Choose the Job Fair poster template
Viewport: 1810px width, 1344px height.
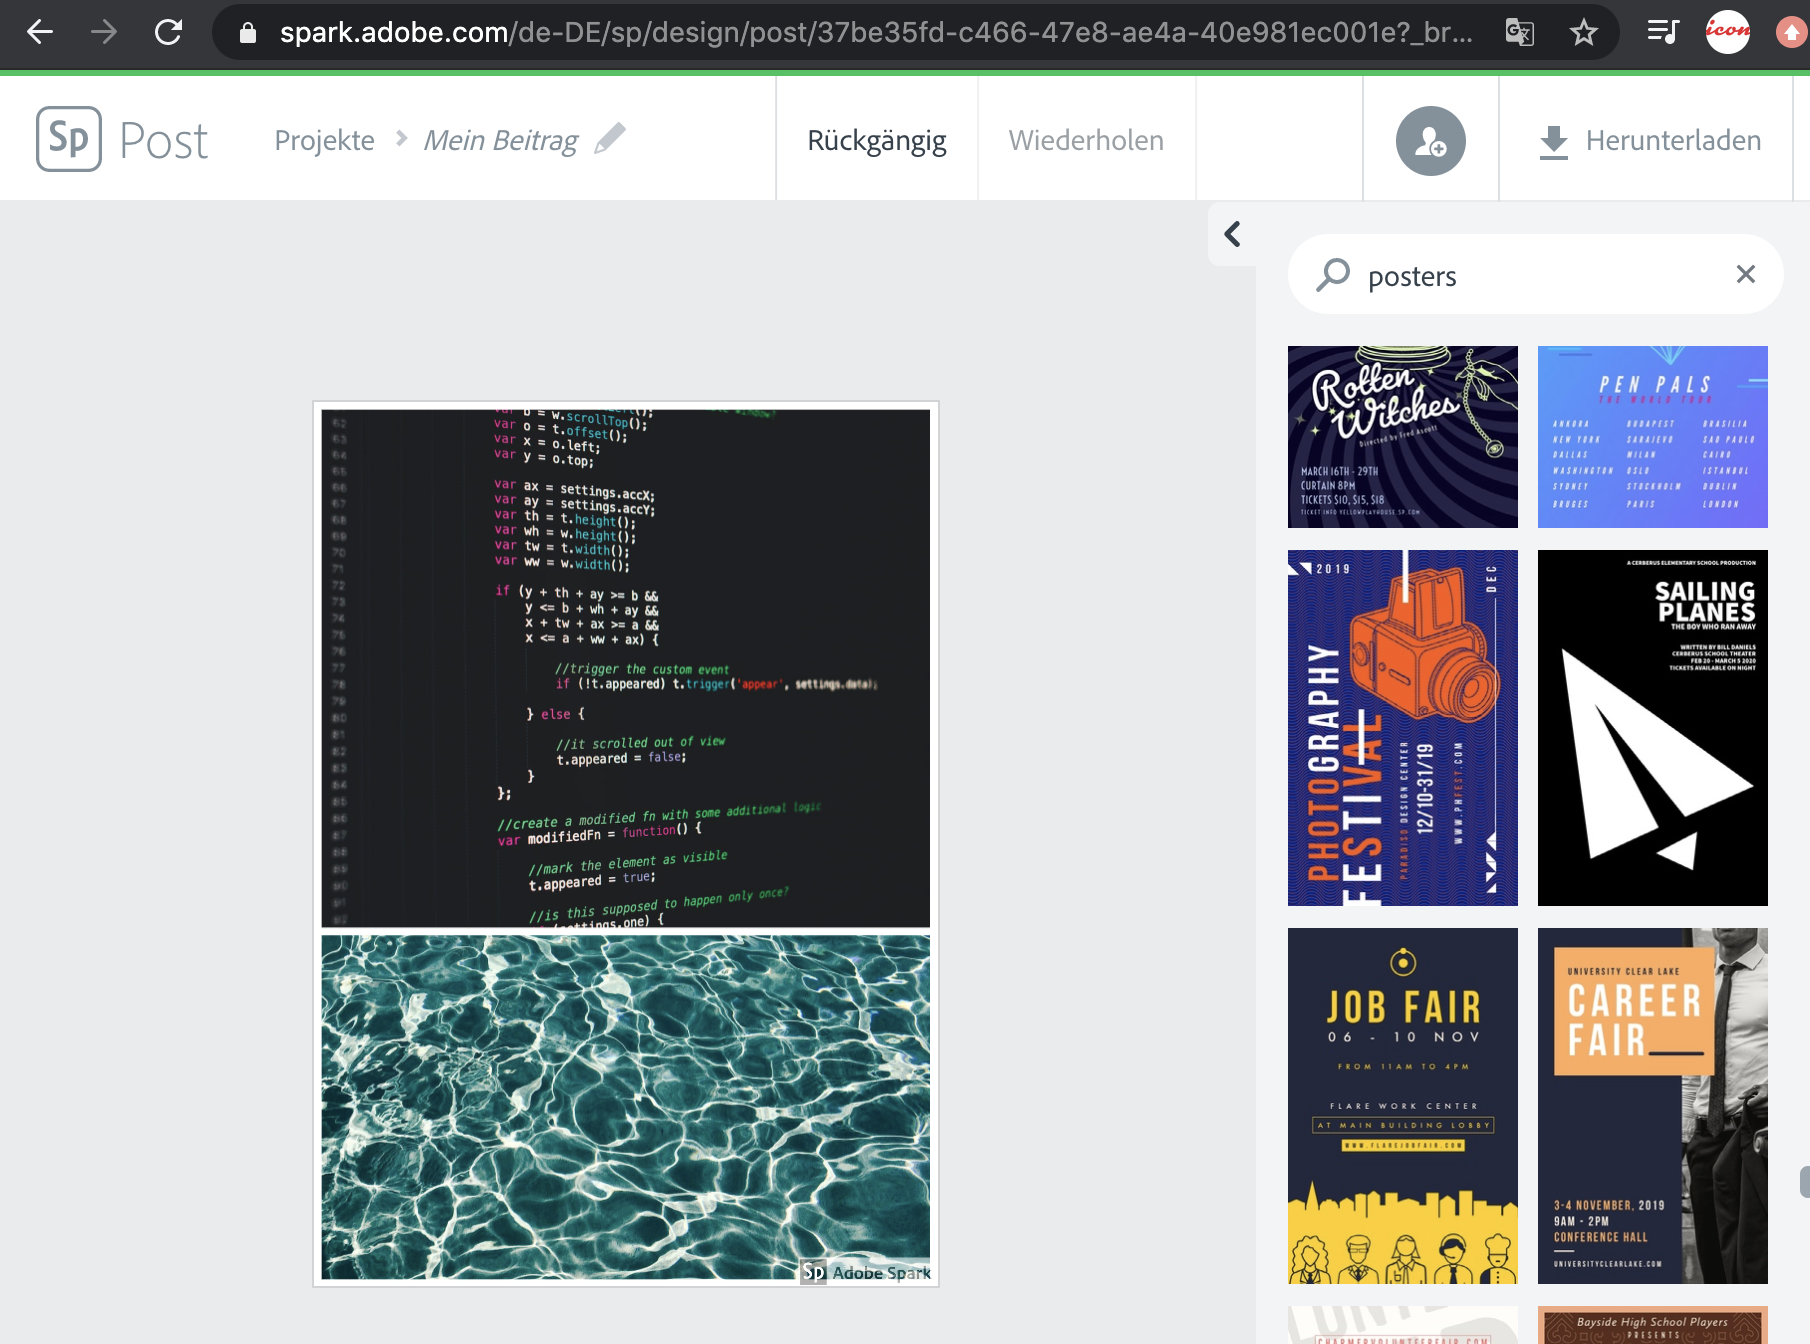(1402, 1105)
